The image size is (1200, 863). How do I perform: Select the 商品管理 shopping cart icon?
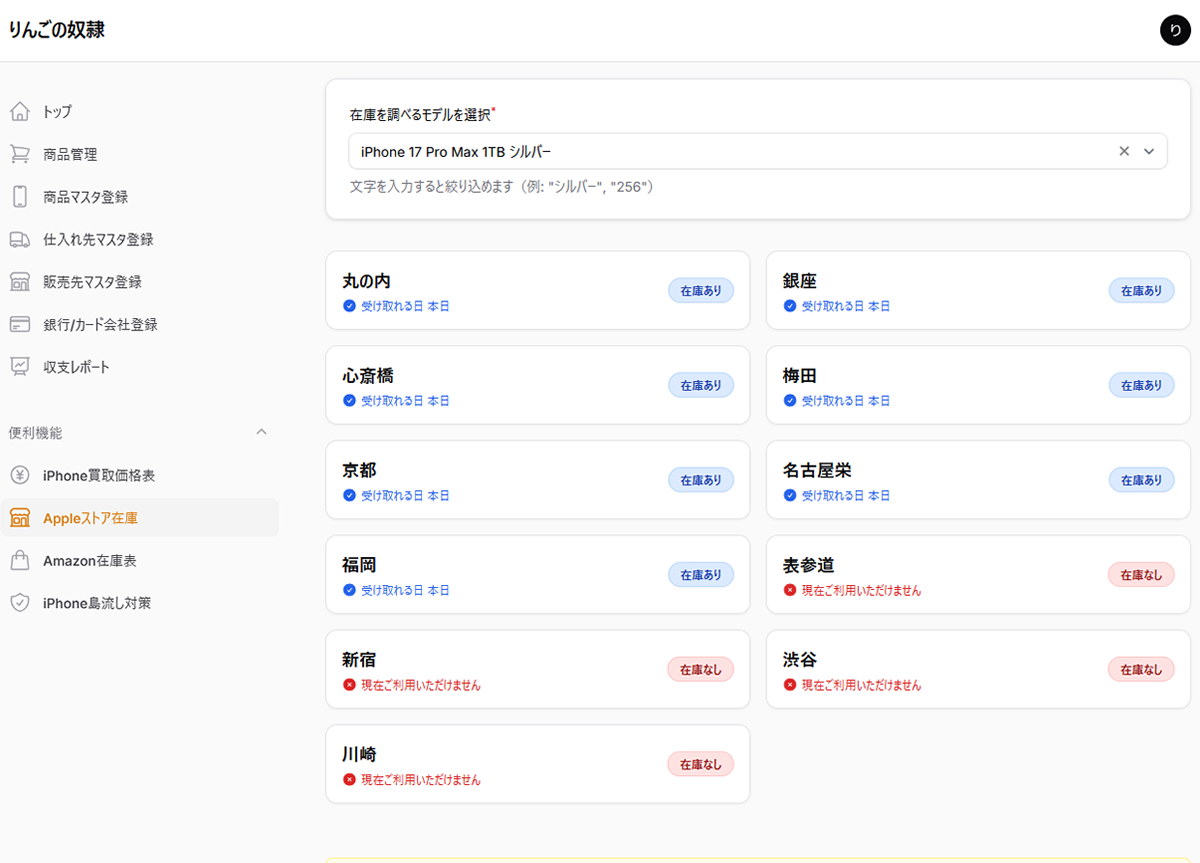pyautogui.click(x=19, y=154)
